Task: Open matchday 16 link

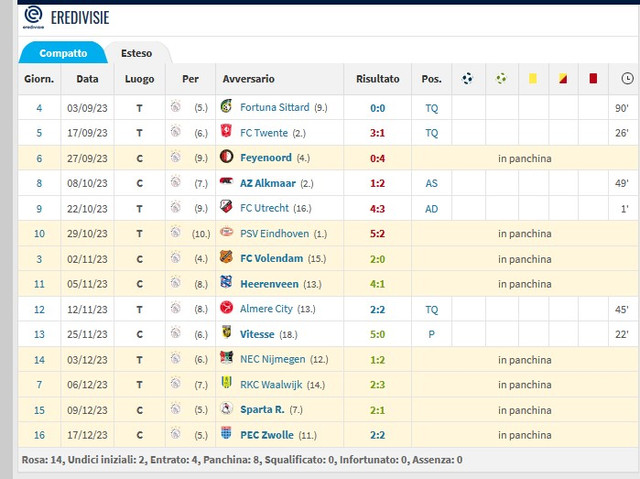Action: [39, 435]
